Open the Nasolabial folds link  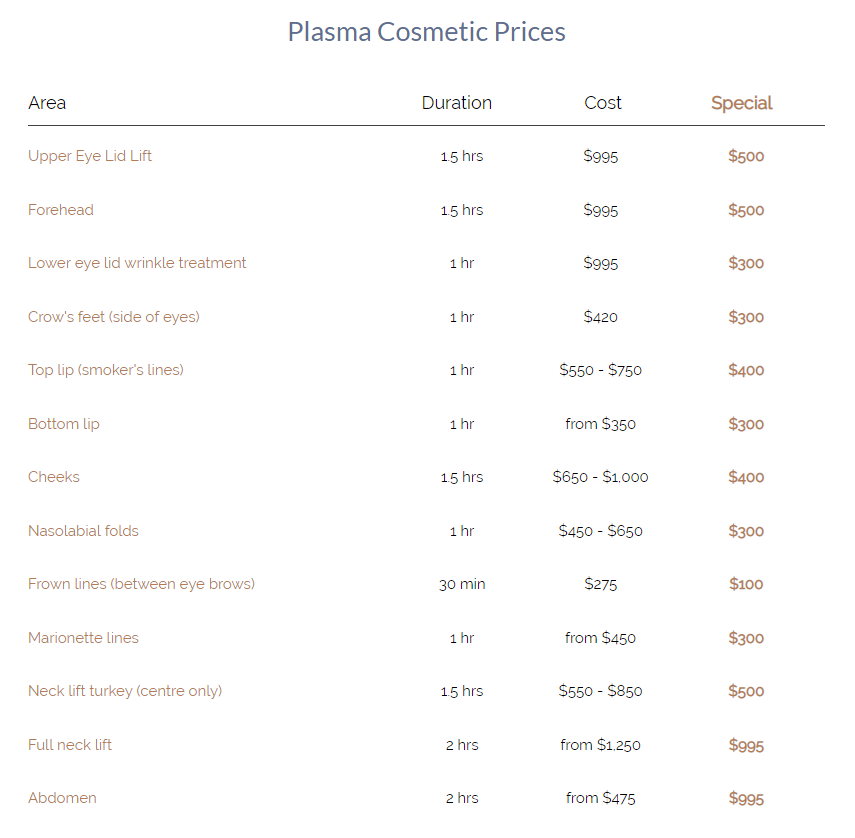tap(83, 531)
